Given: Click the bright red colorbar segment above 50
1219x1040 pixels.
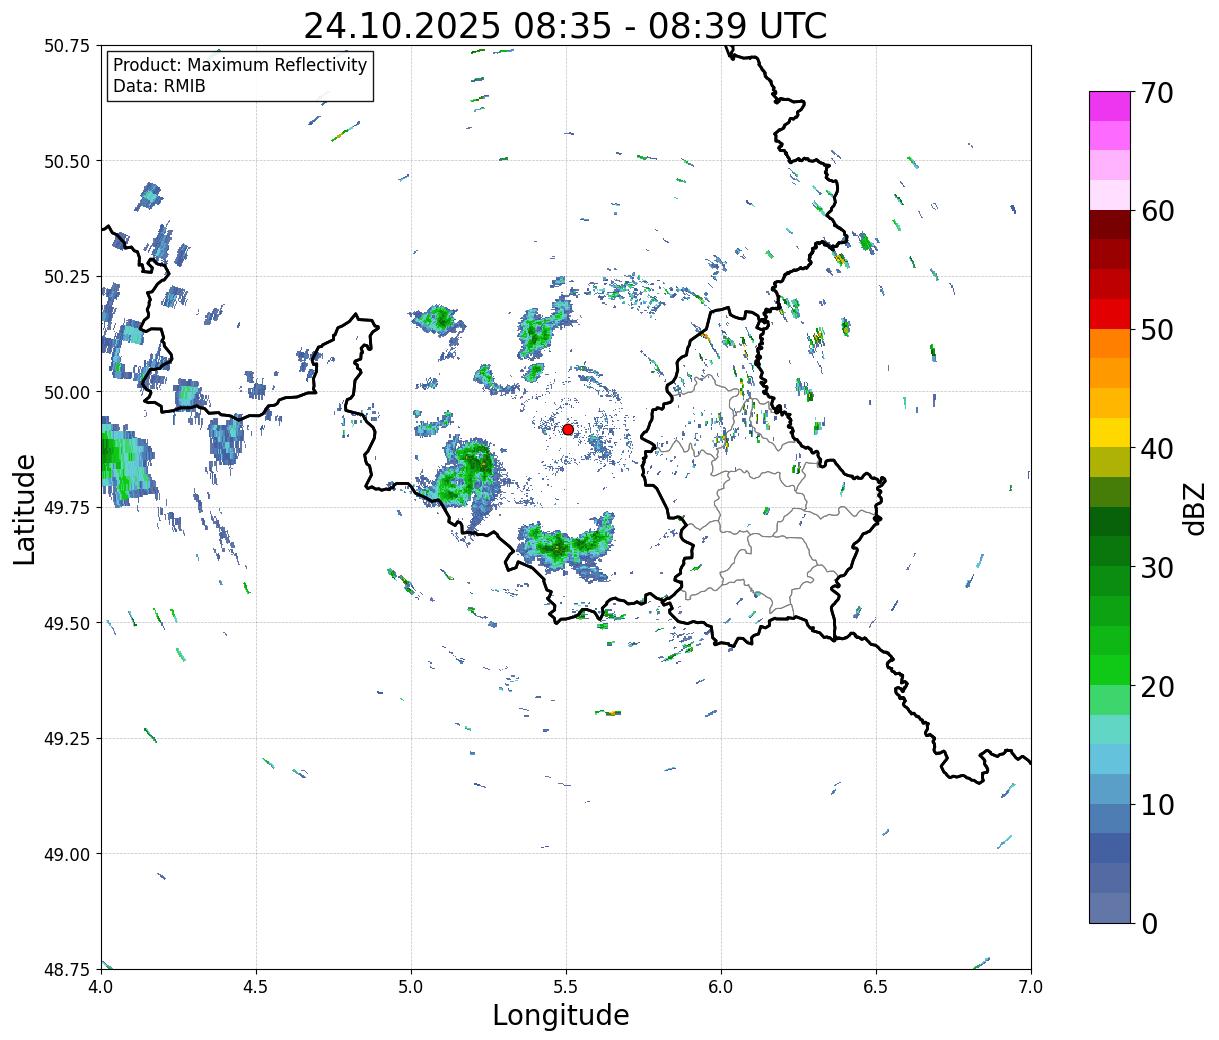Looking at the screenshot, I should point(1110,314).
